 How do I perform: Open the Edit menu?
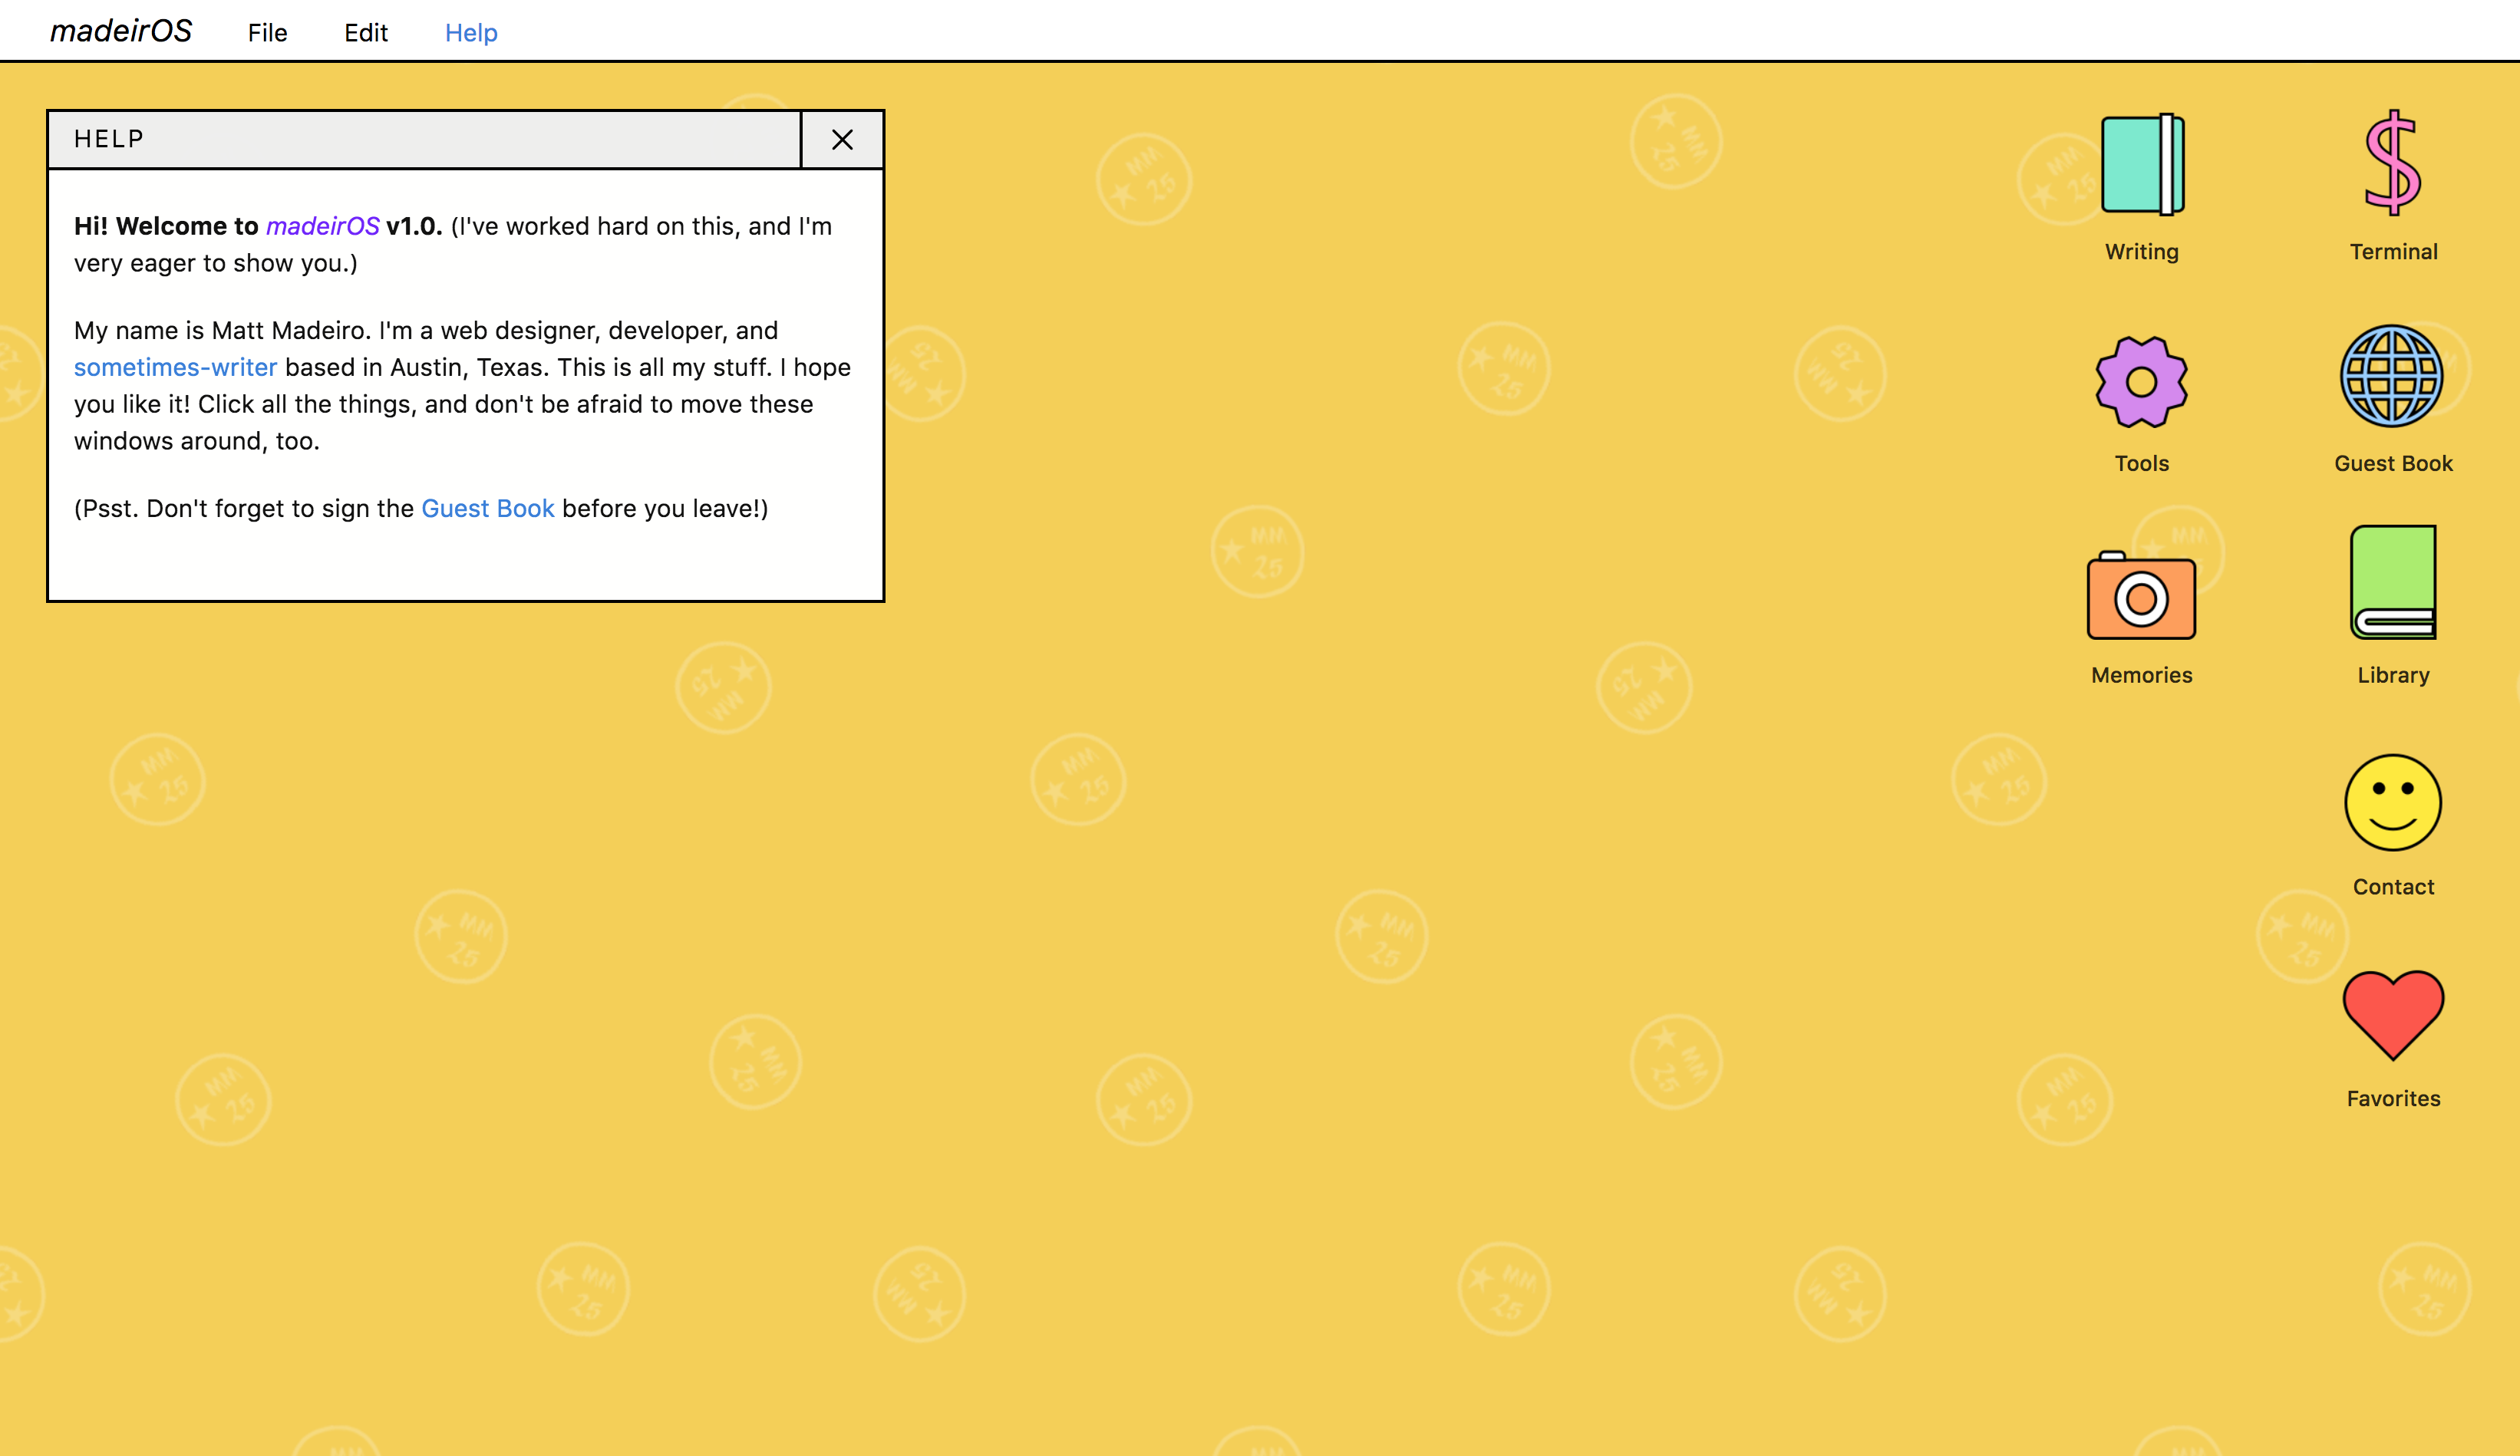(366, 33)
